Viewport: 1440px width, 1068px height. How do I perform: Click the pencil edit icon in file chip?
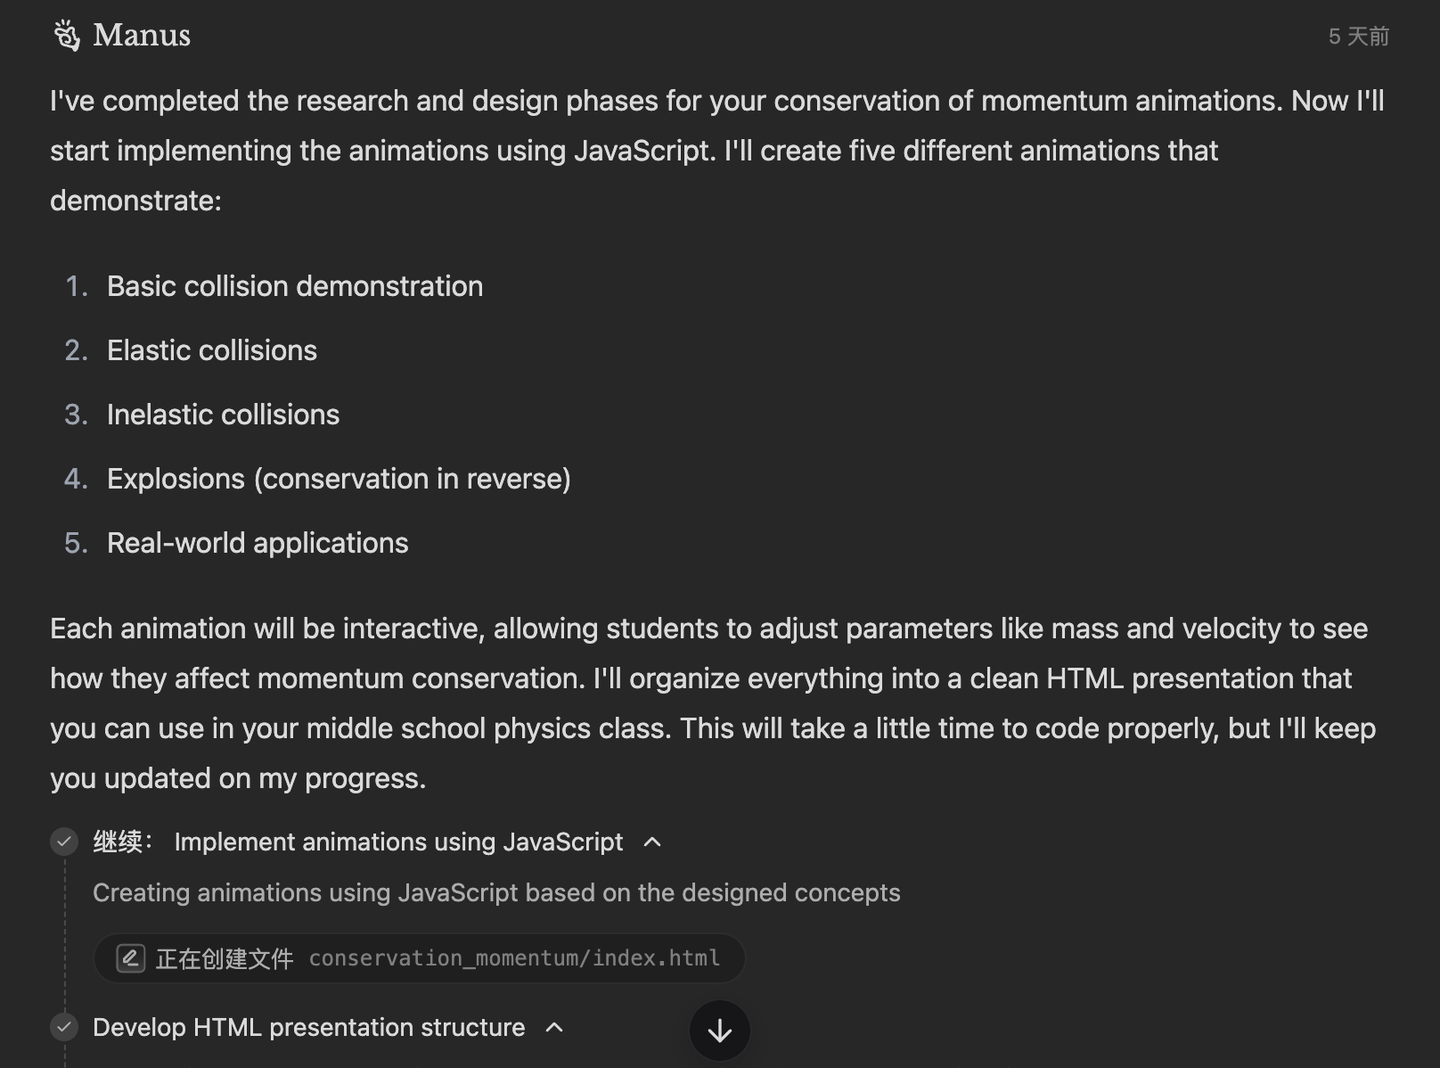[x=131, y=958]
